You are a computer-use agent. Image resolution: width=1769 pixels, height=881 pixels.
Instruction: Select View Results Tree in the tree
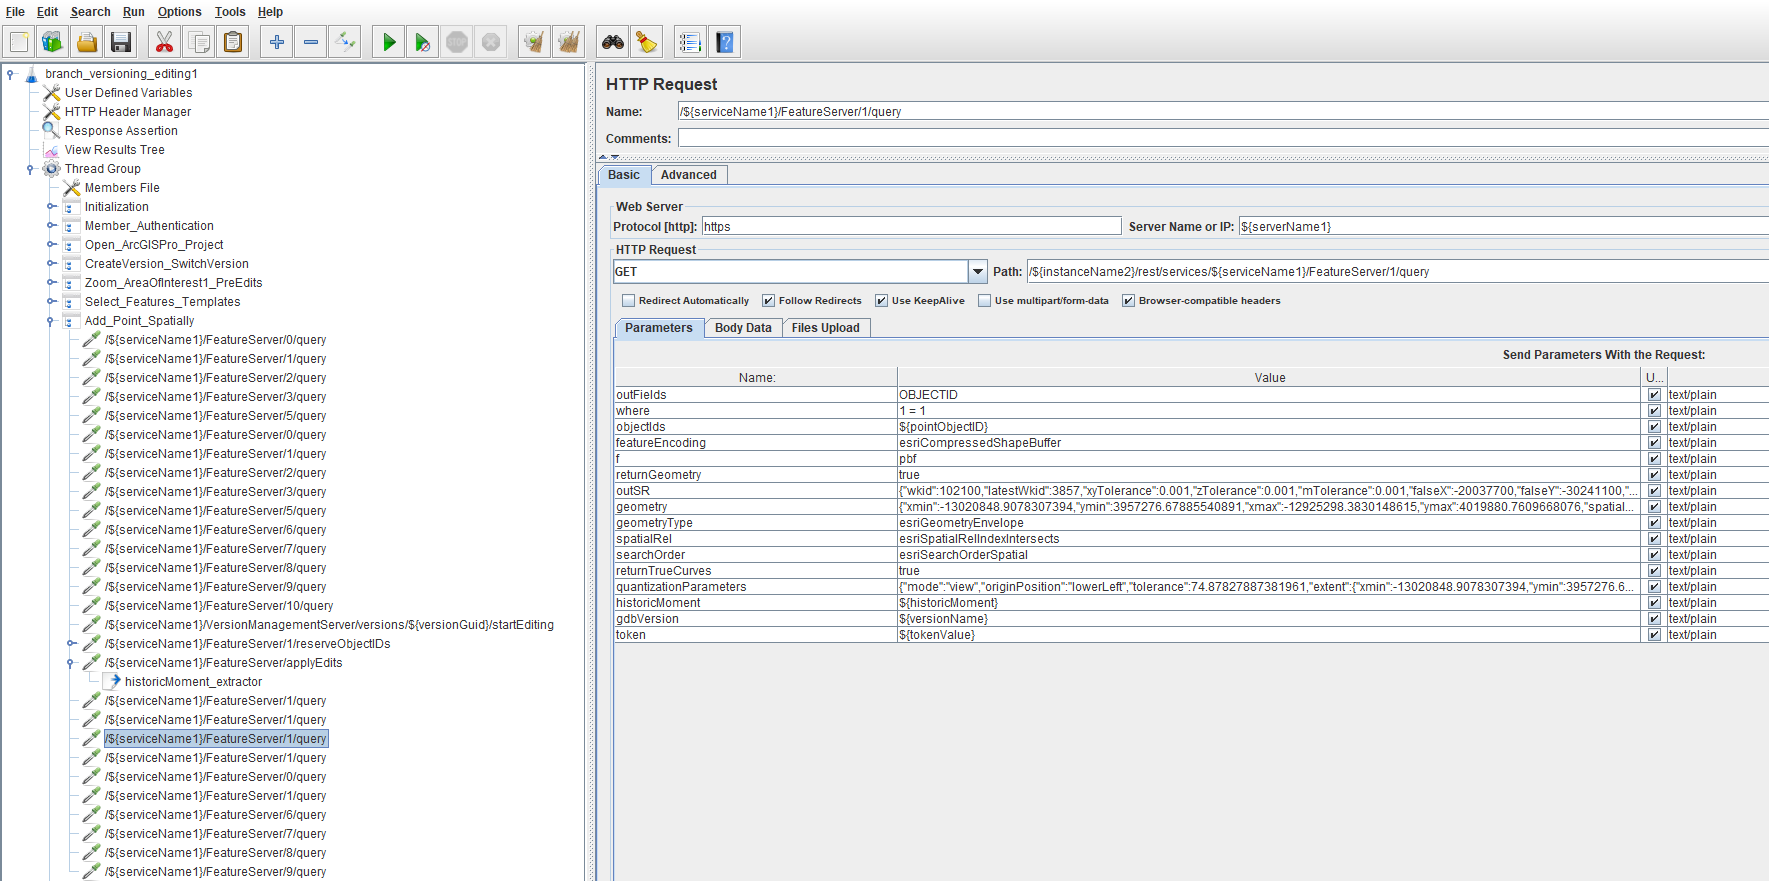pyautogui.click(x=114, y=150)
